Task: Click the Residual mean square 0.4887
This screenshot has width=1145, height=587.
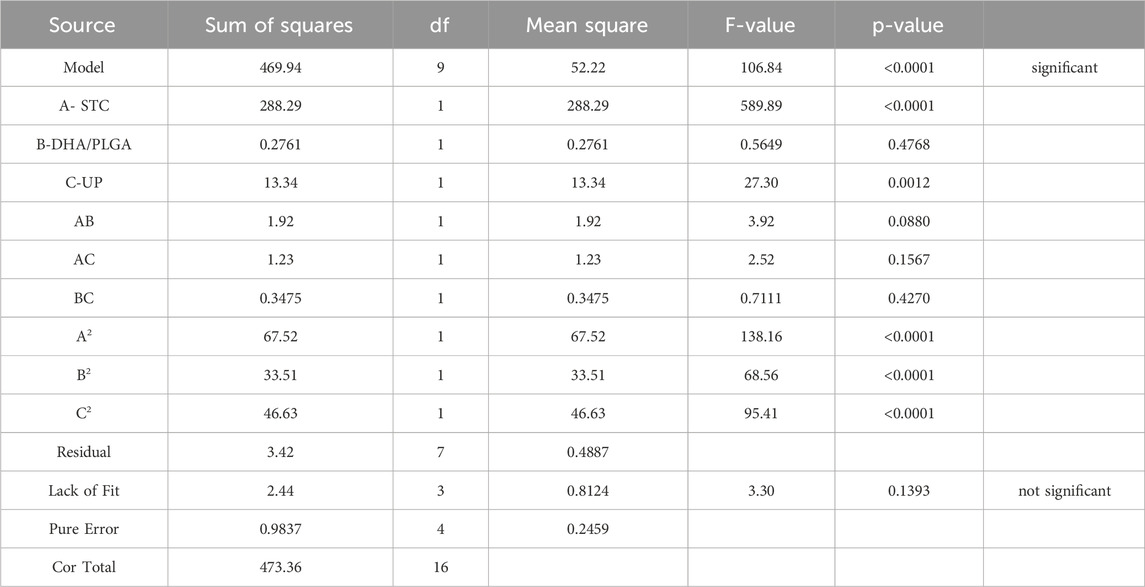Action: point(588,452)
